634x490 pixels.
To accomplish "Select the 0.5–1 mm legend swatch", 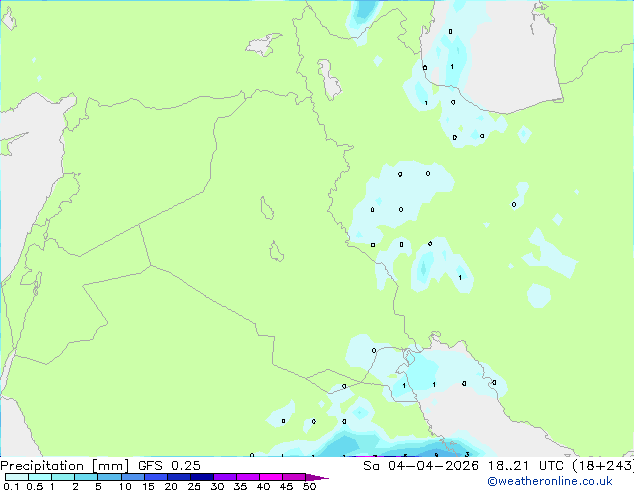I will tap(40, 477).
